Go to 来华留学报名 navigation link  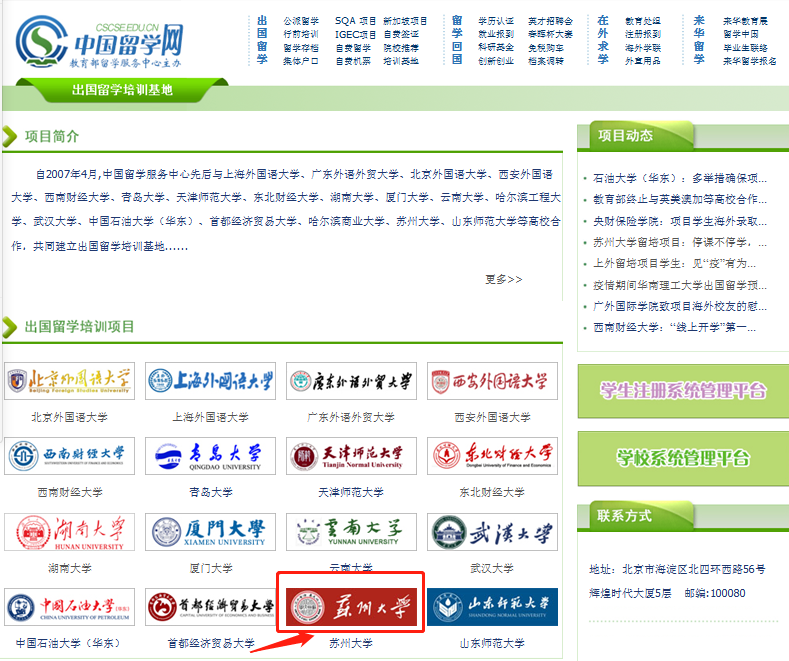749,61
